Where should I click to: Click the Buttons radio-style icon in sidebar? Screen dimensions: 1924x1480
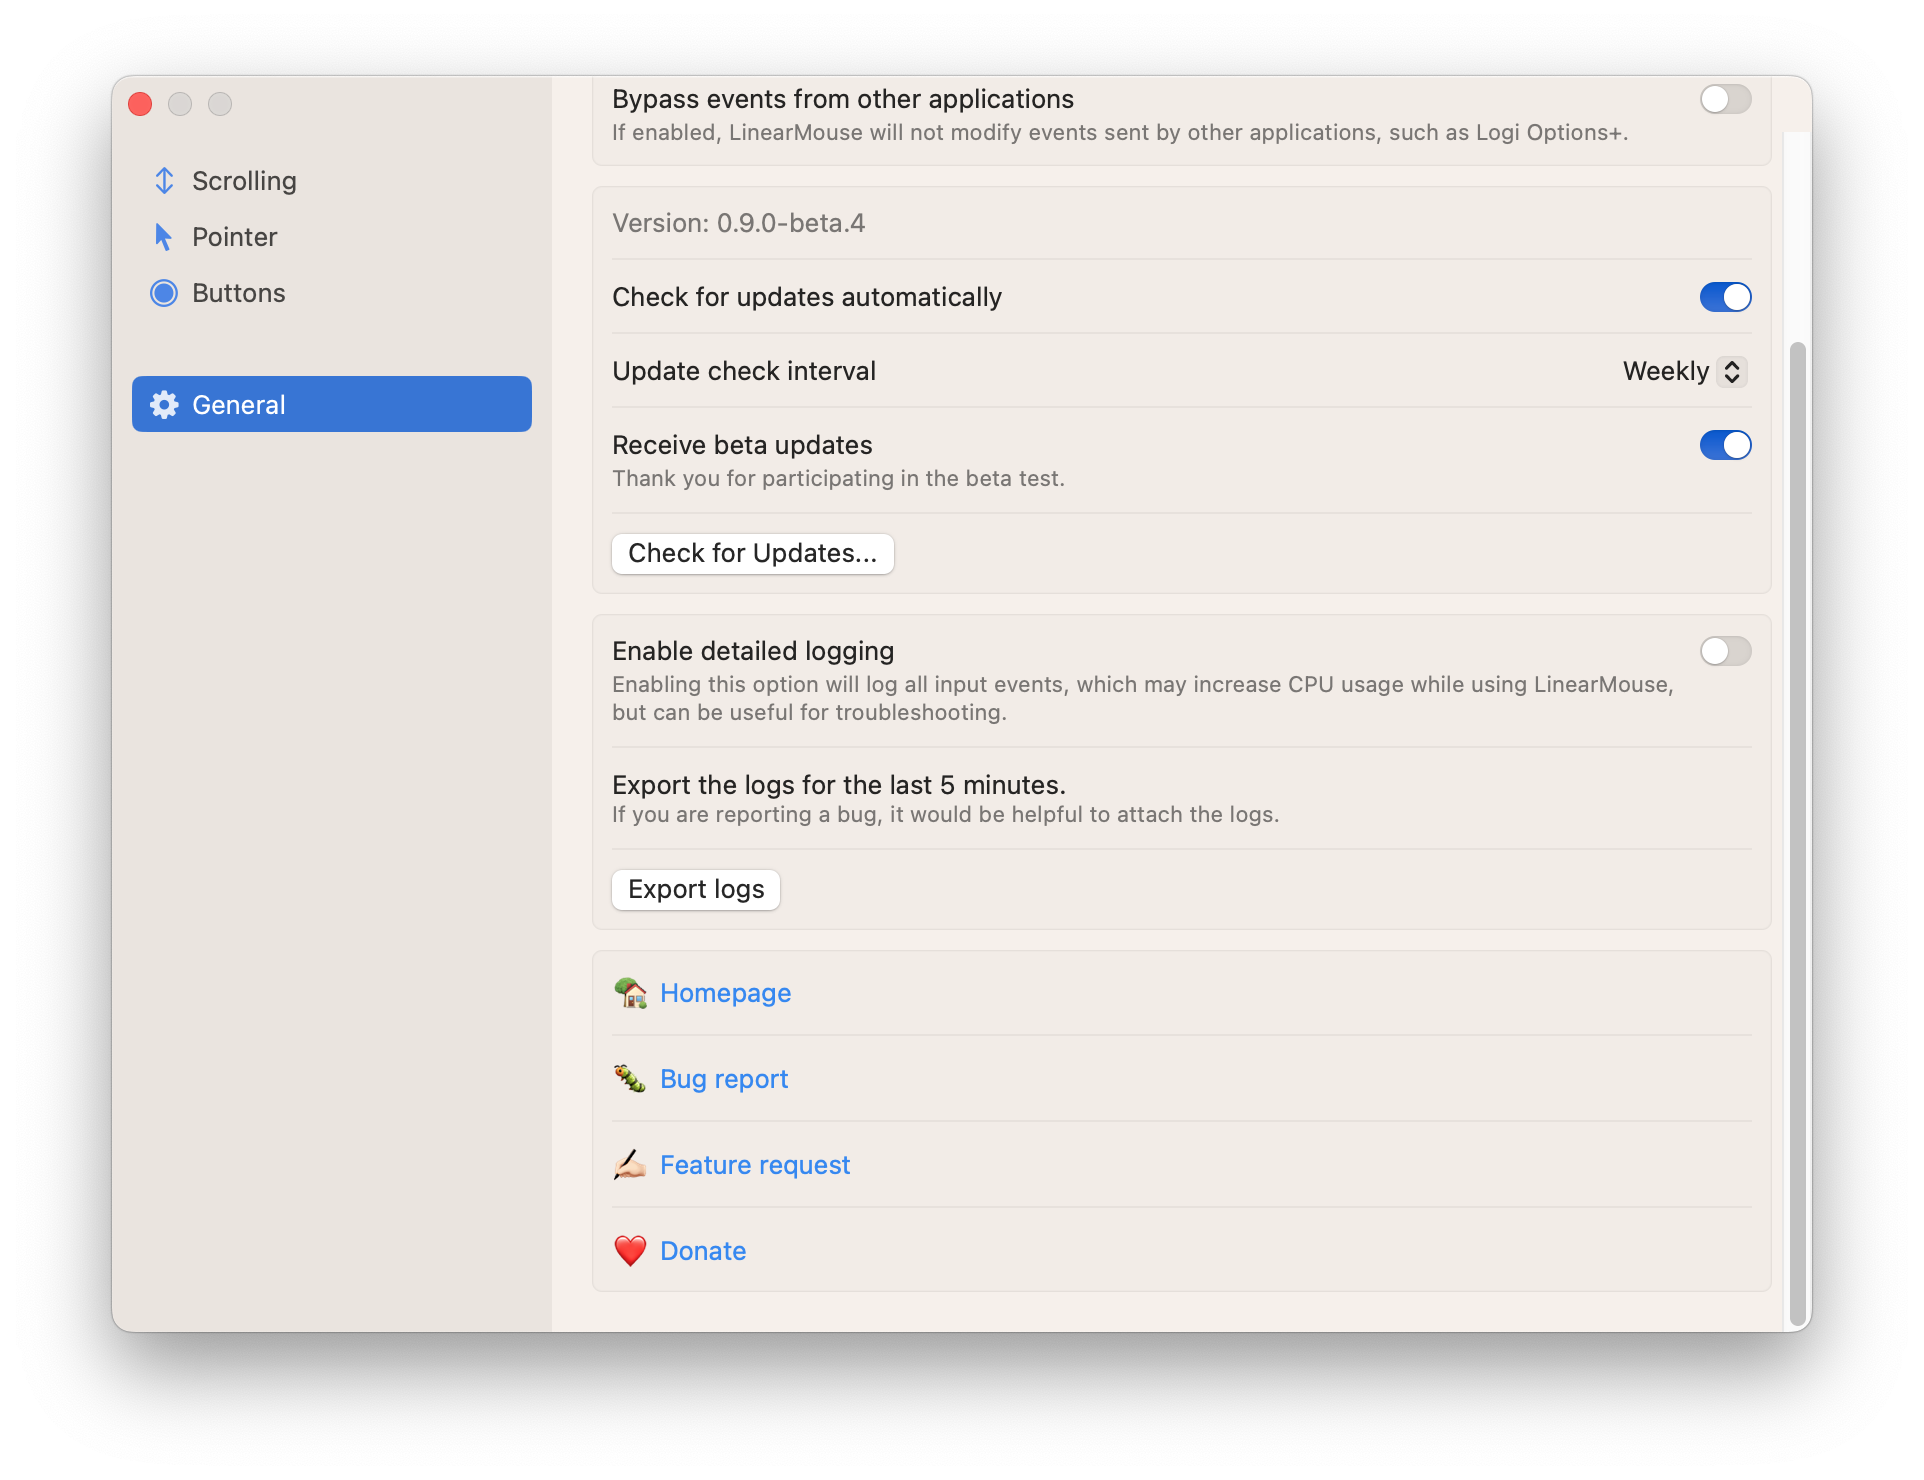[x=164, y=293]
